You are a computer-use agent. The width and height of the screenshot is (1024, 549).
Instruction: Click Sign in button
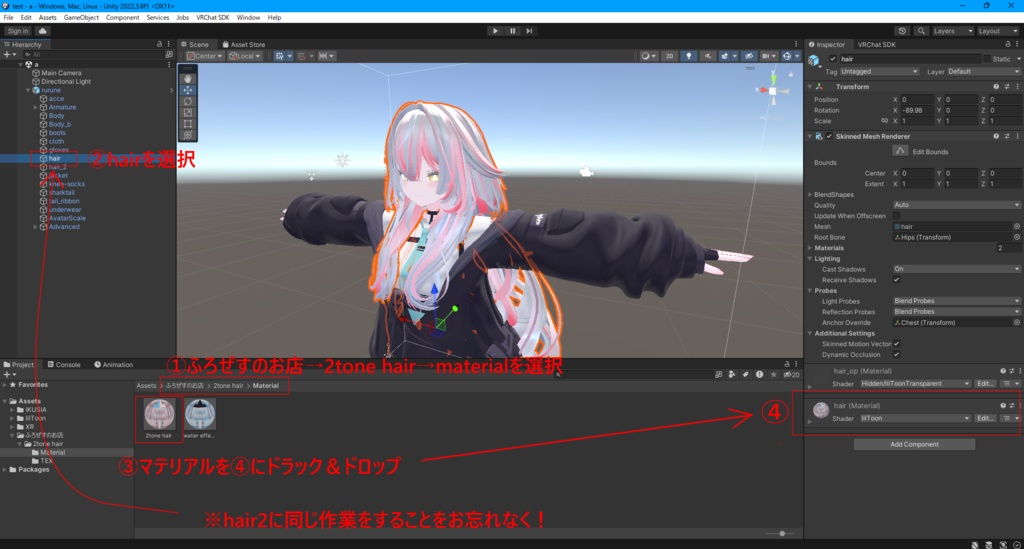[x=18, y=31]
